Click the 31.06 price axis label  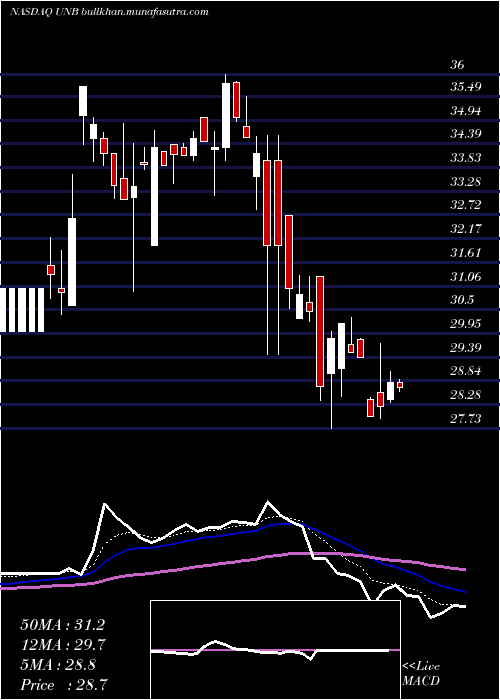(x=466, y=277)
